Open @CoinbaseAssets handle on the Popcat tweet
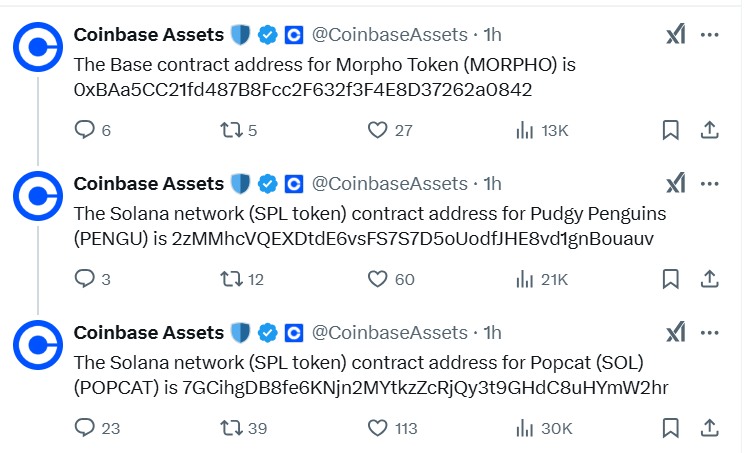Image resolution: width=745 pixels, height=453 pixels. (390, 333)
